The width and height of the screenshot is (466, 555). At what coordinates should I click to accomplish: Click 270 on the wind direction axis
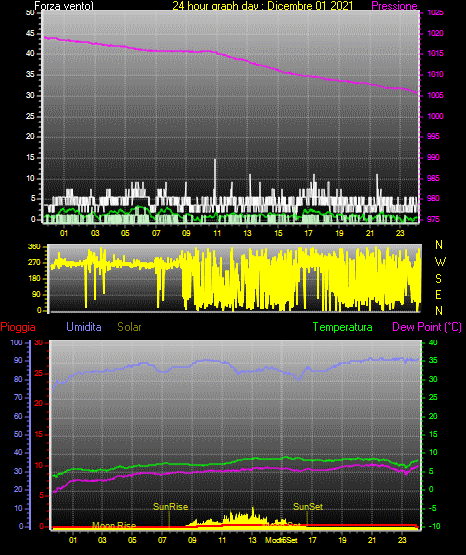point(34,263)
